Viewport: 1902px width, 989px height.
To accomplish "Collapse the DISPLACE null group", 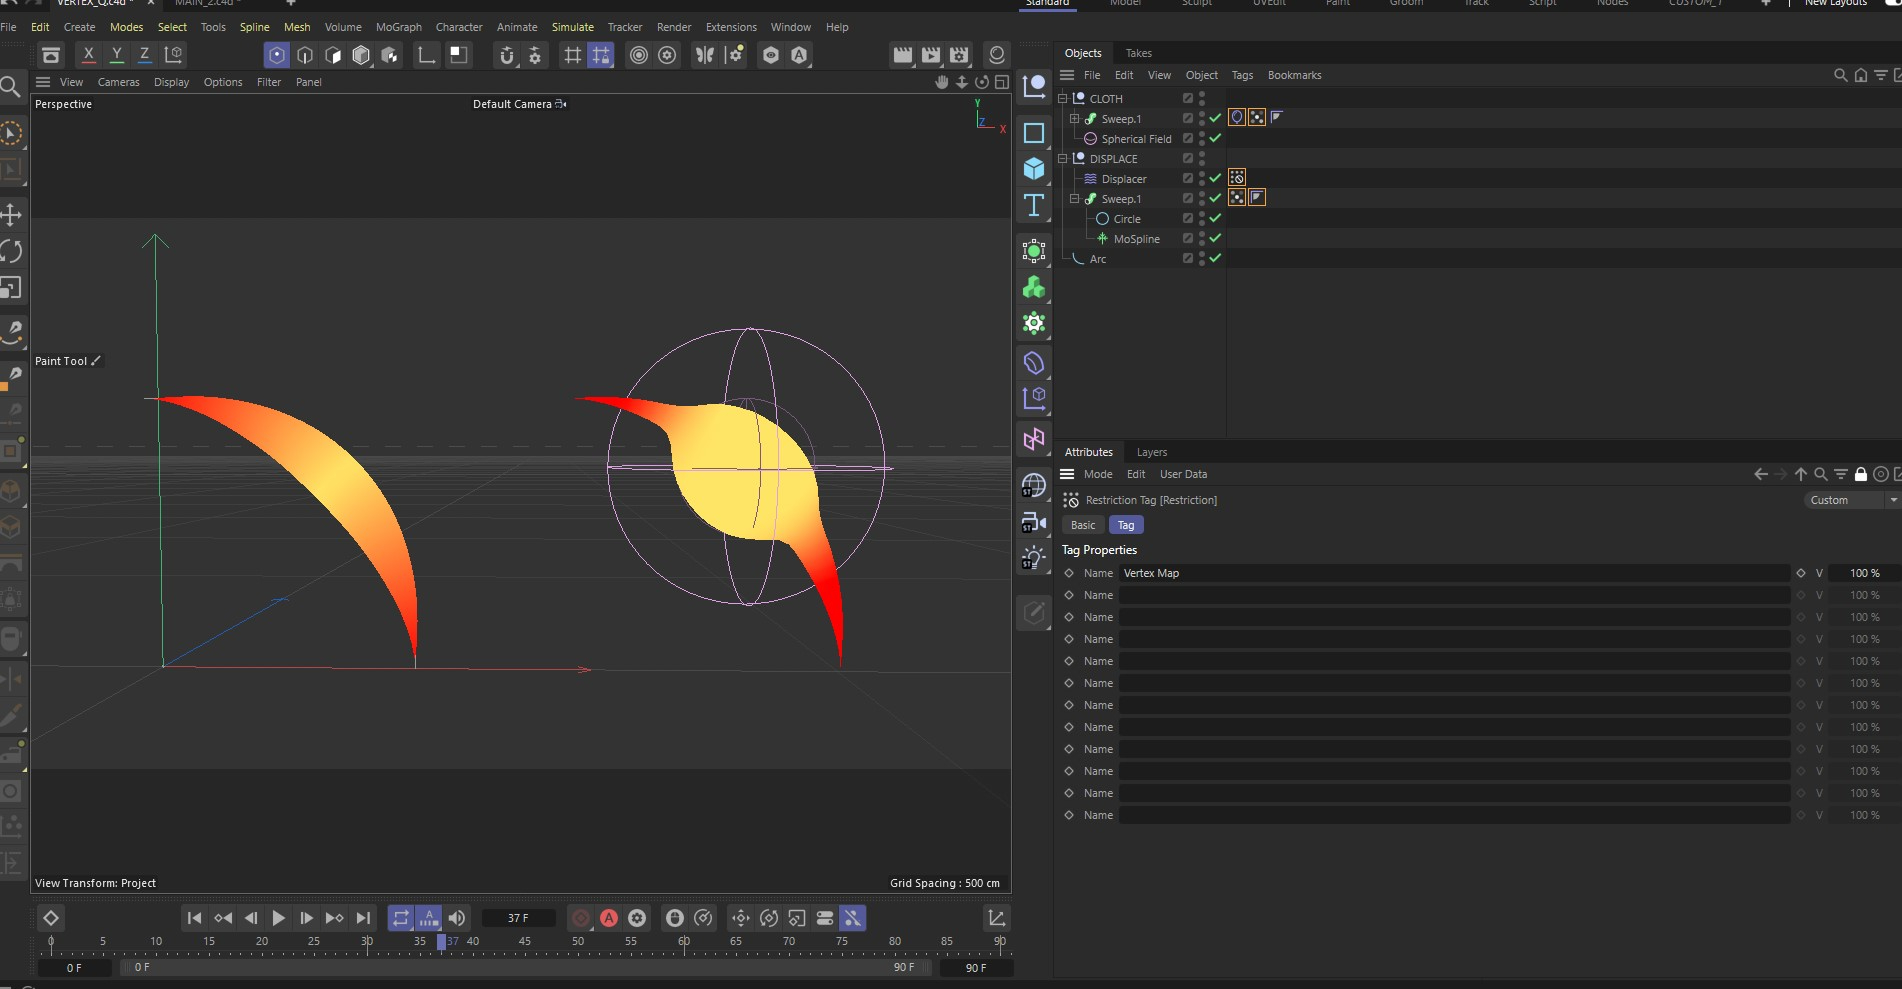I will tap(1062, 158).
